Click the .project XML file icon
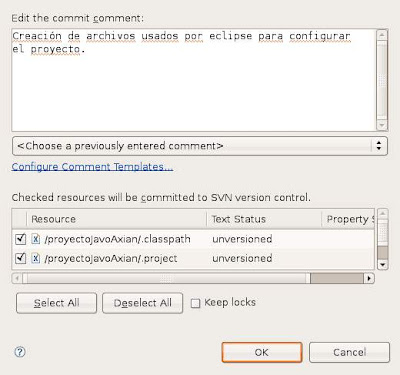Image resolution: width=400 pixels, height=375 pixels. (x=36, y=258)
